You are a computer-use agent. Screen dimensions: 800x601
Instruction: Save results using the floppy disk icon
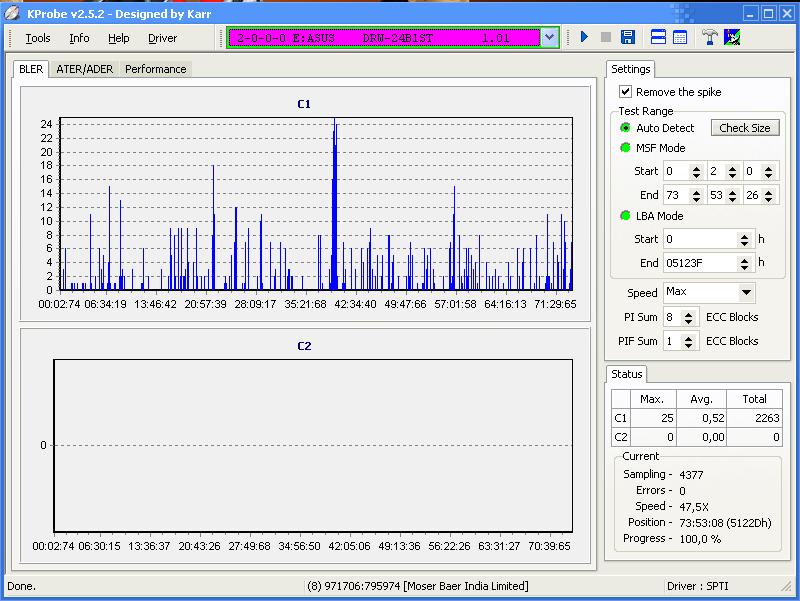pos(628,37)
